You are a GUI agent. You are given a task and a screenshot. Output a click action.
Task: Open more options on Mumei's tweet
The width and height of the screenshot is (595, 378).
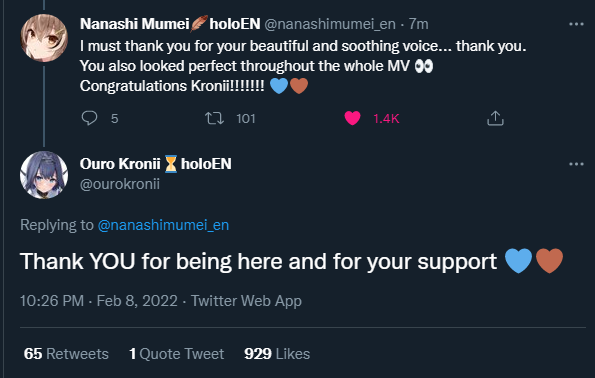click(576, 24)
